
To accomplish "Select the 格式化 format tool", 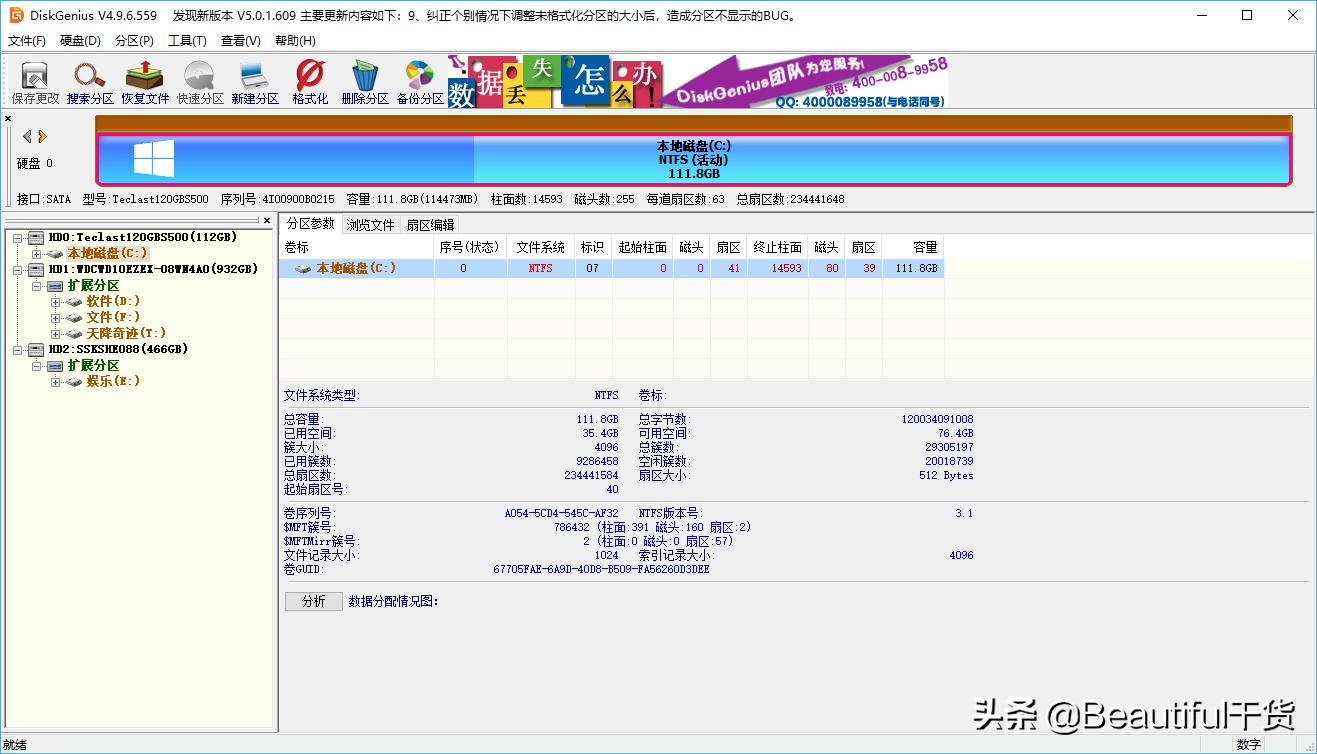I will tap(309, 80).
